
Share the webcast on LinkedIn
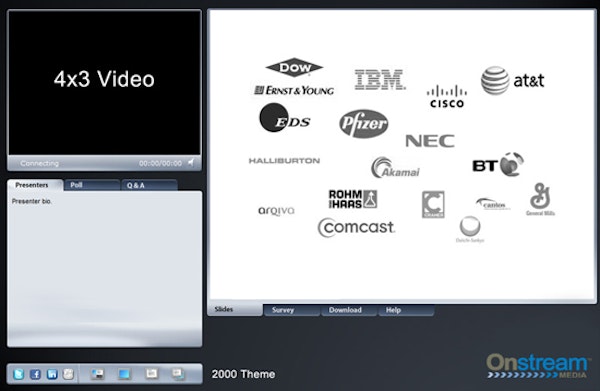(52, 374)
